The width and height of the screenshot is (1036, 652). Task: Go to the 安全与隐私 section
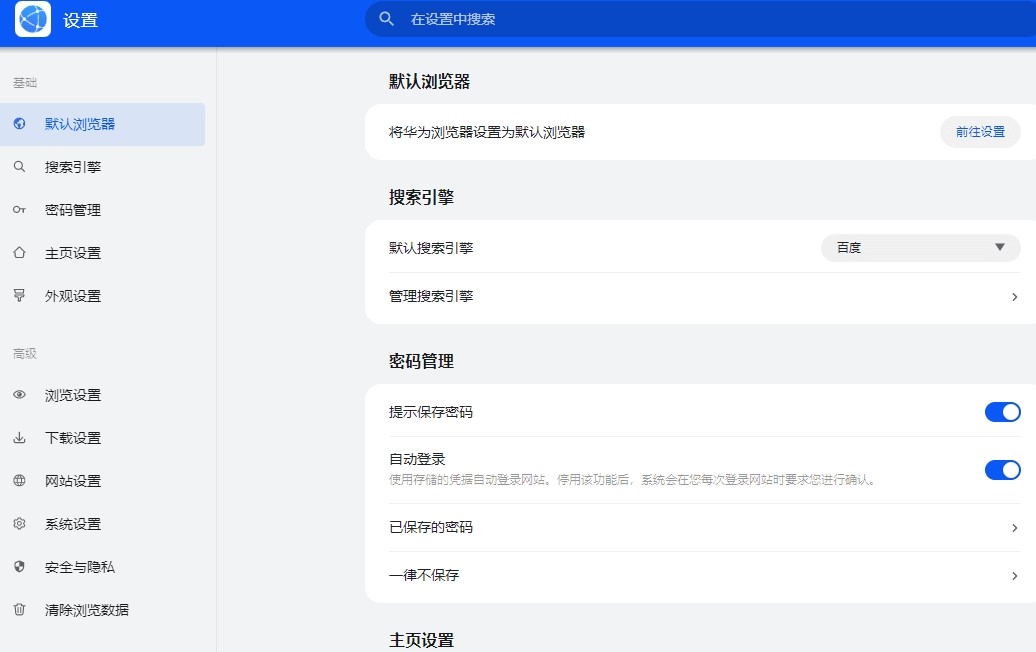point(19,567)
